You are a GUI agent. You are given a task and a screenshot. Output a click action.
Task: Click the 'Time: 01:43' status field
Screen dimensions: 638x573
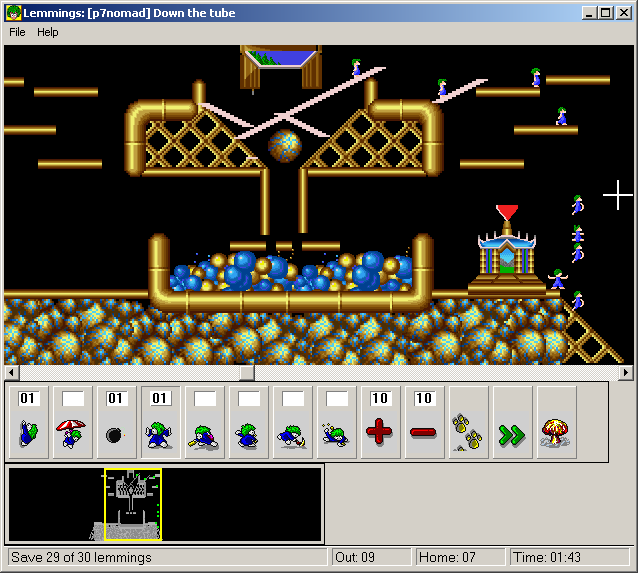pyautogui.click(x=569, y=557)
